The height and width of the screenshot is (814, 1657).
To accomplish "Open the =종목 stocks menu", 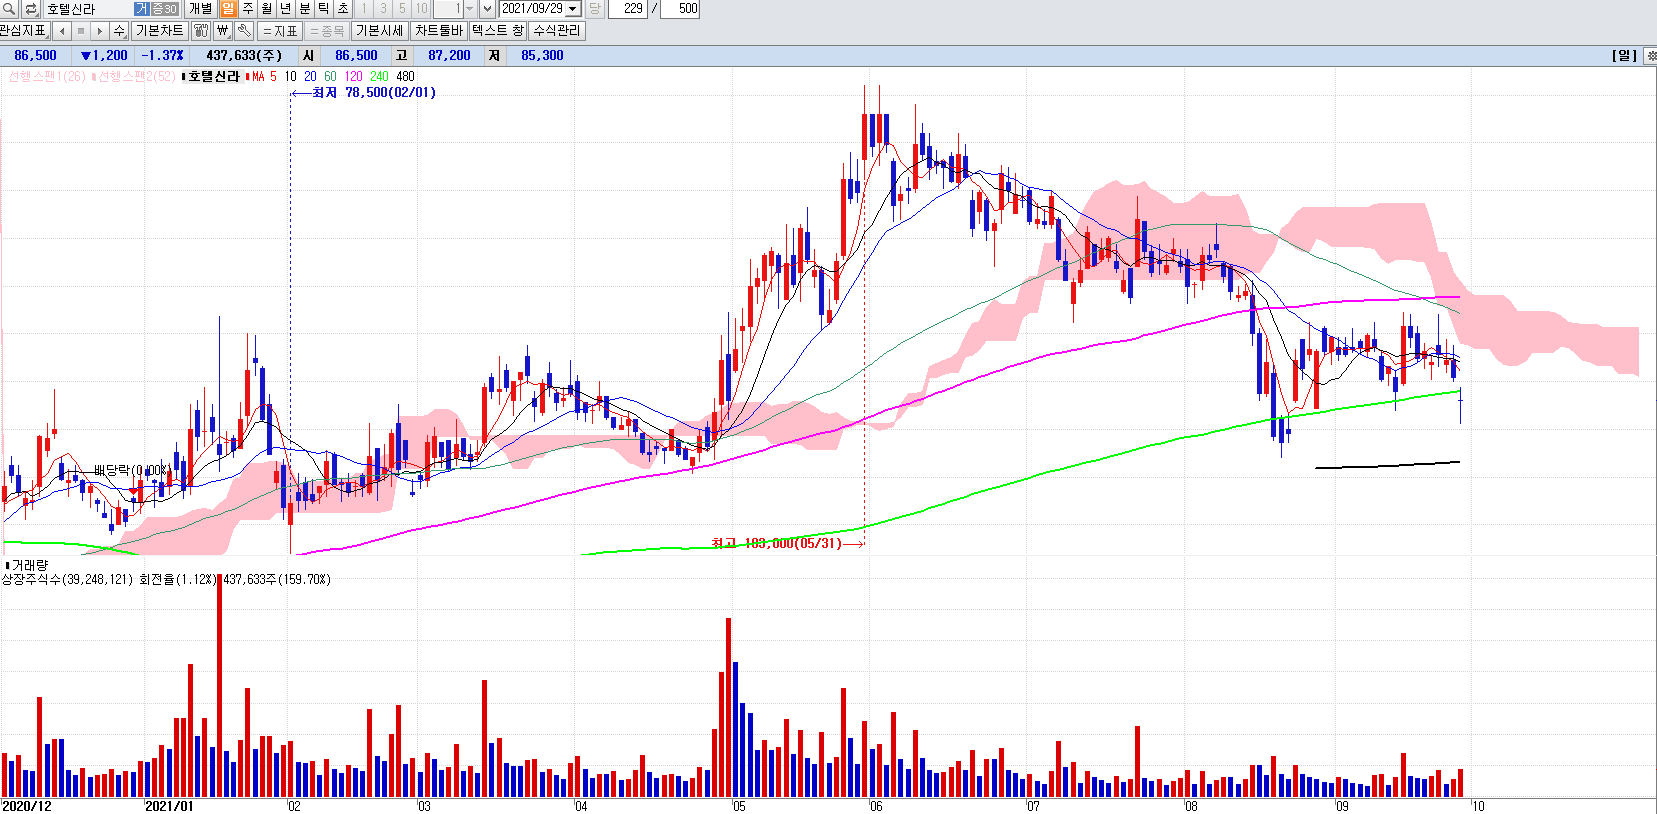I will 327,31.
